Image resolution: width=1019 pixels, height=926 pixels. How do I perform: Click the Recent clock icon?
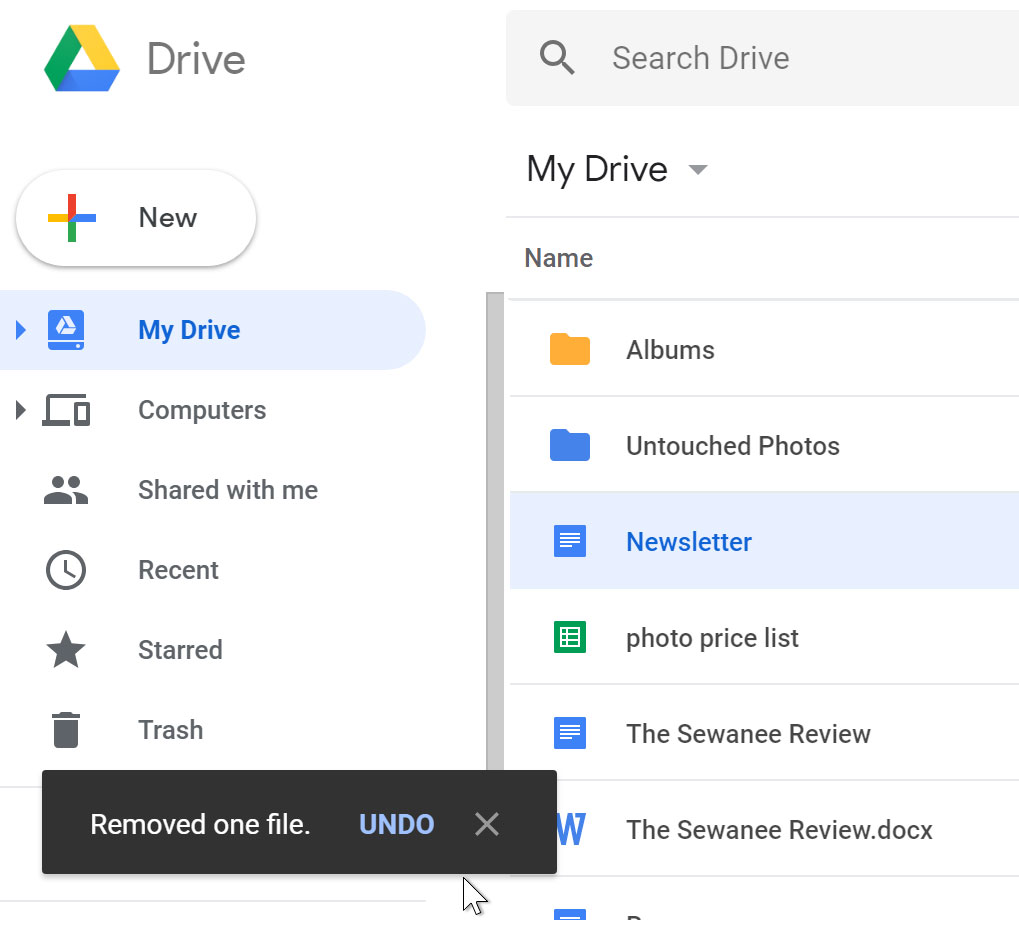click(x=66, y=570)
